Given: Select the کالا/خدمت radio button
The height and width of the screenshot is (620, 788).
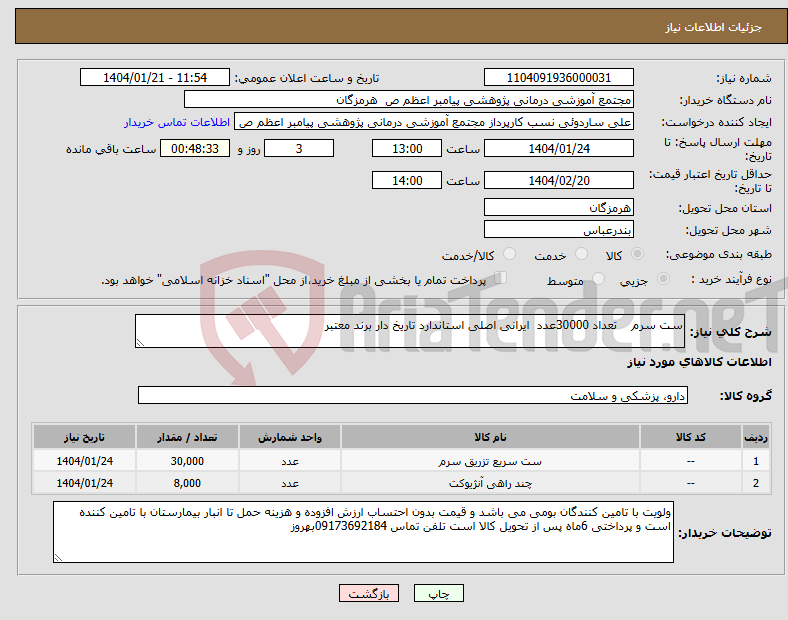Looking at the screenshot, I should click(x=509, y=254).
